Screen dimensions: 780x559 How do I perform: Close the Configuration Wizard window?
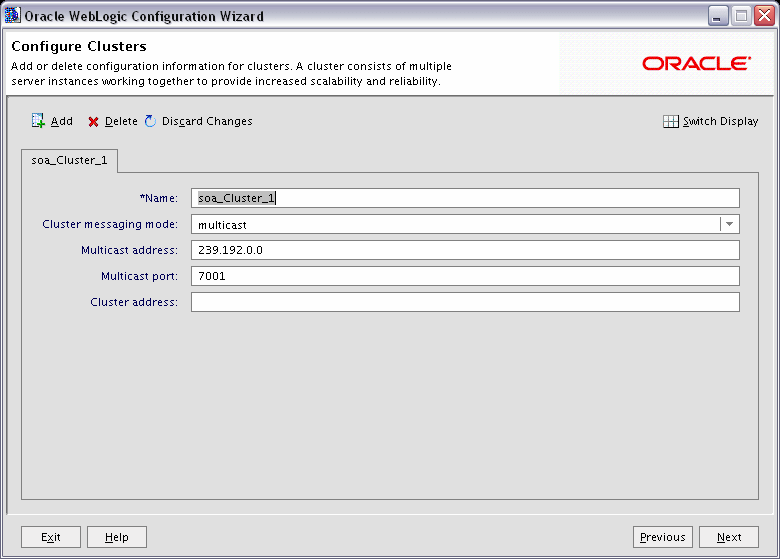(765, 16)
